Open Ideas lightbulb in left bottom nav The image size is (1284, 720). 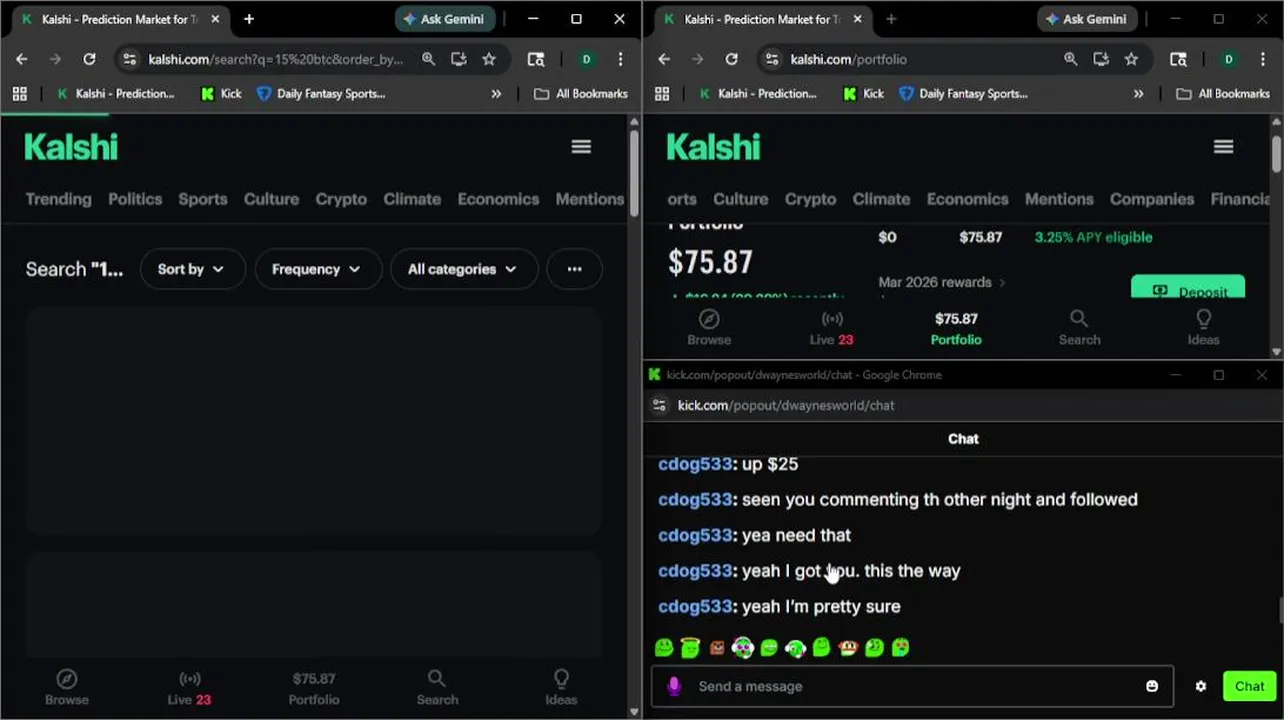point(561,679)
